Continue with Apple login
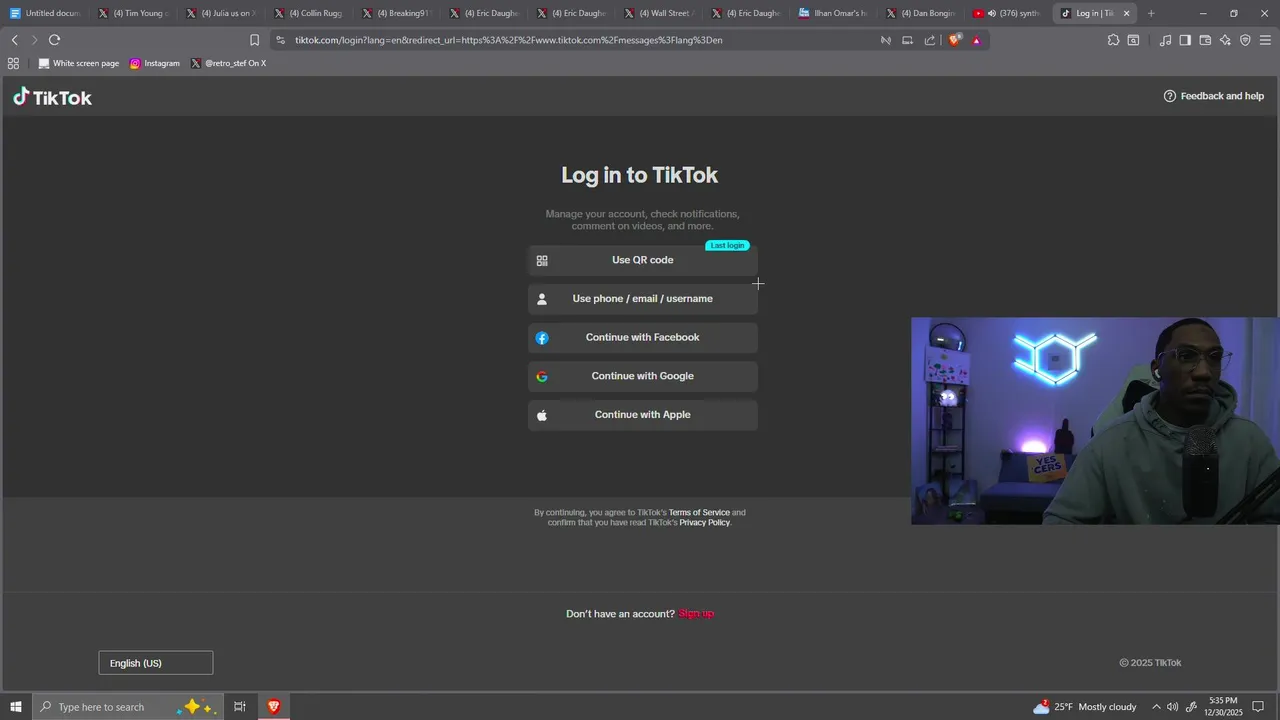Image resolution: width=1280 pixels, height=720 pixels. click(x=642, y=415)
